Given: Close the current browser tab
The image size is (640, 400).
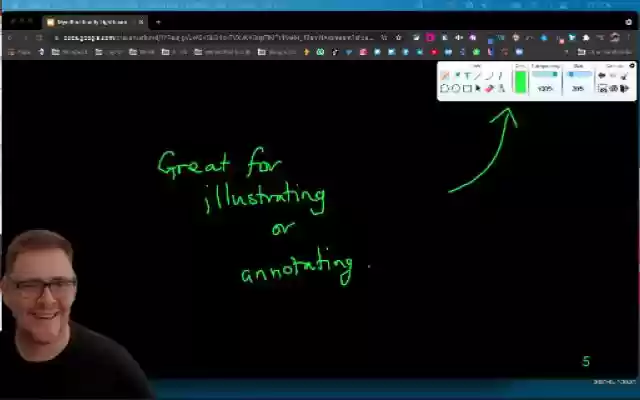Looking at the screenshot, I should 141,22.
